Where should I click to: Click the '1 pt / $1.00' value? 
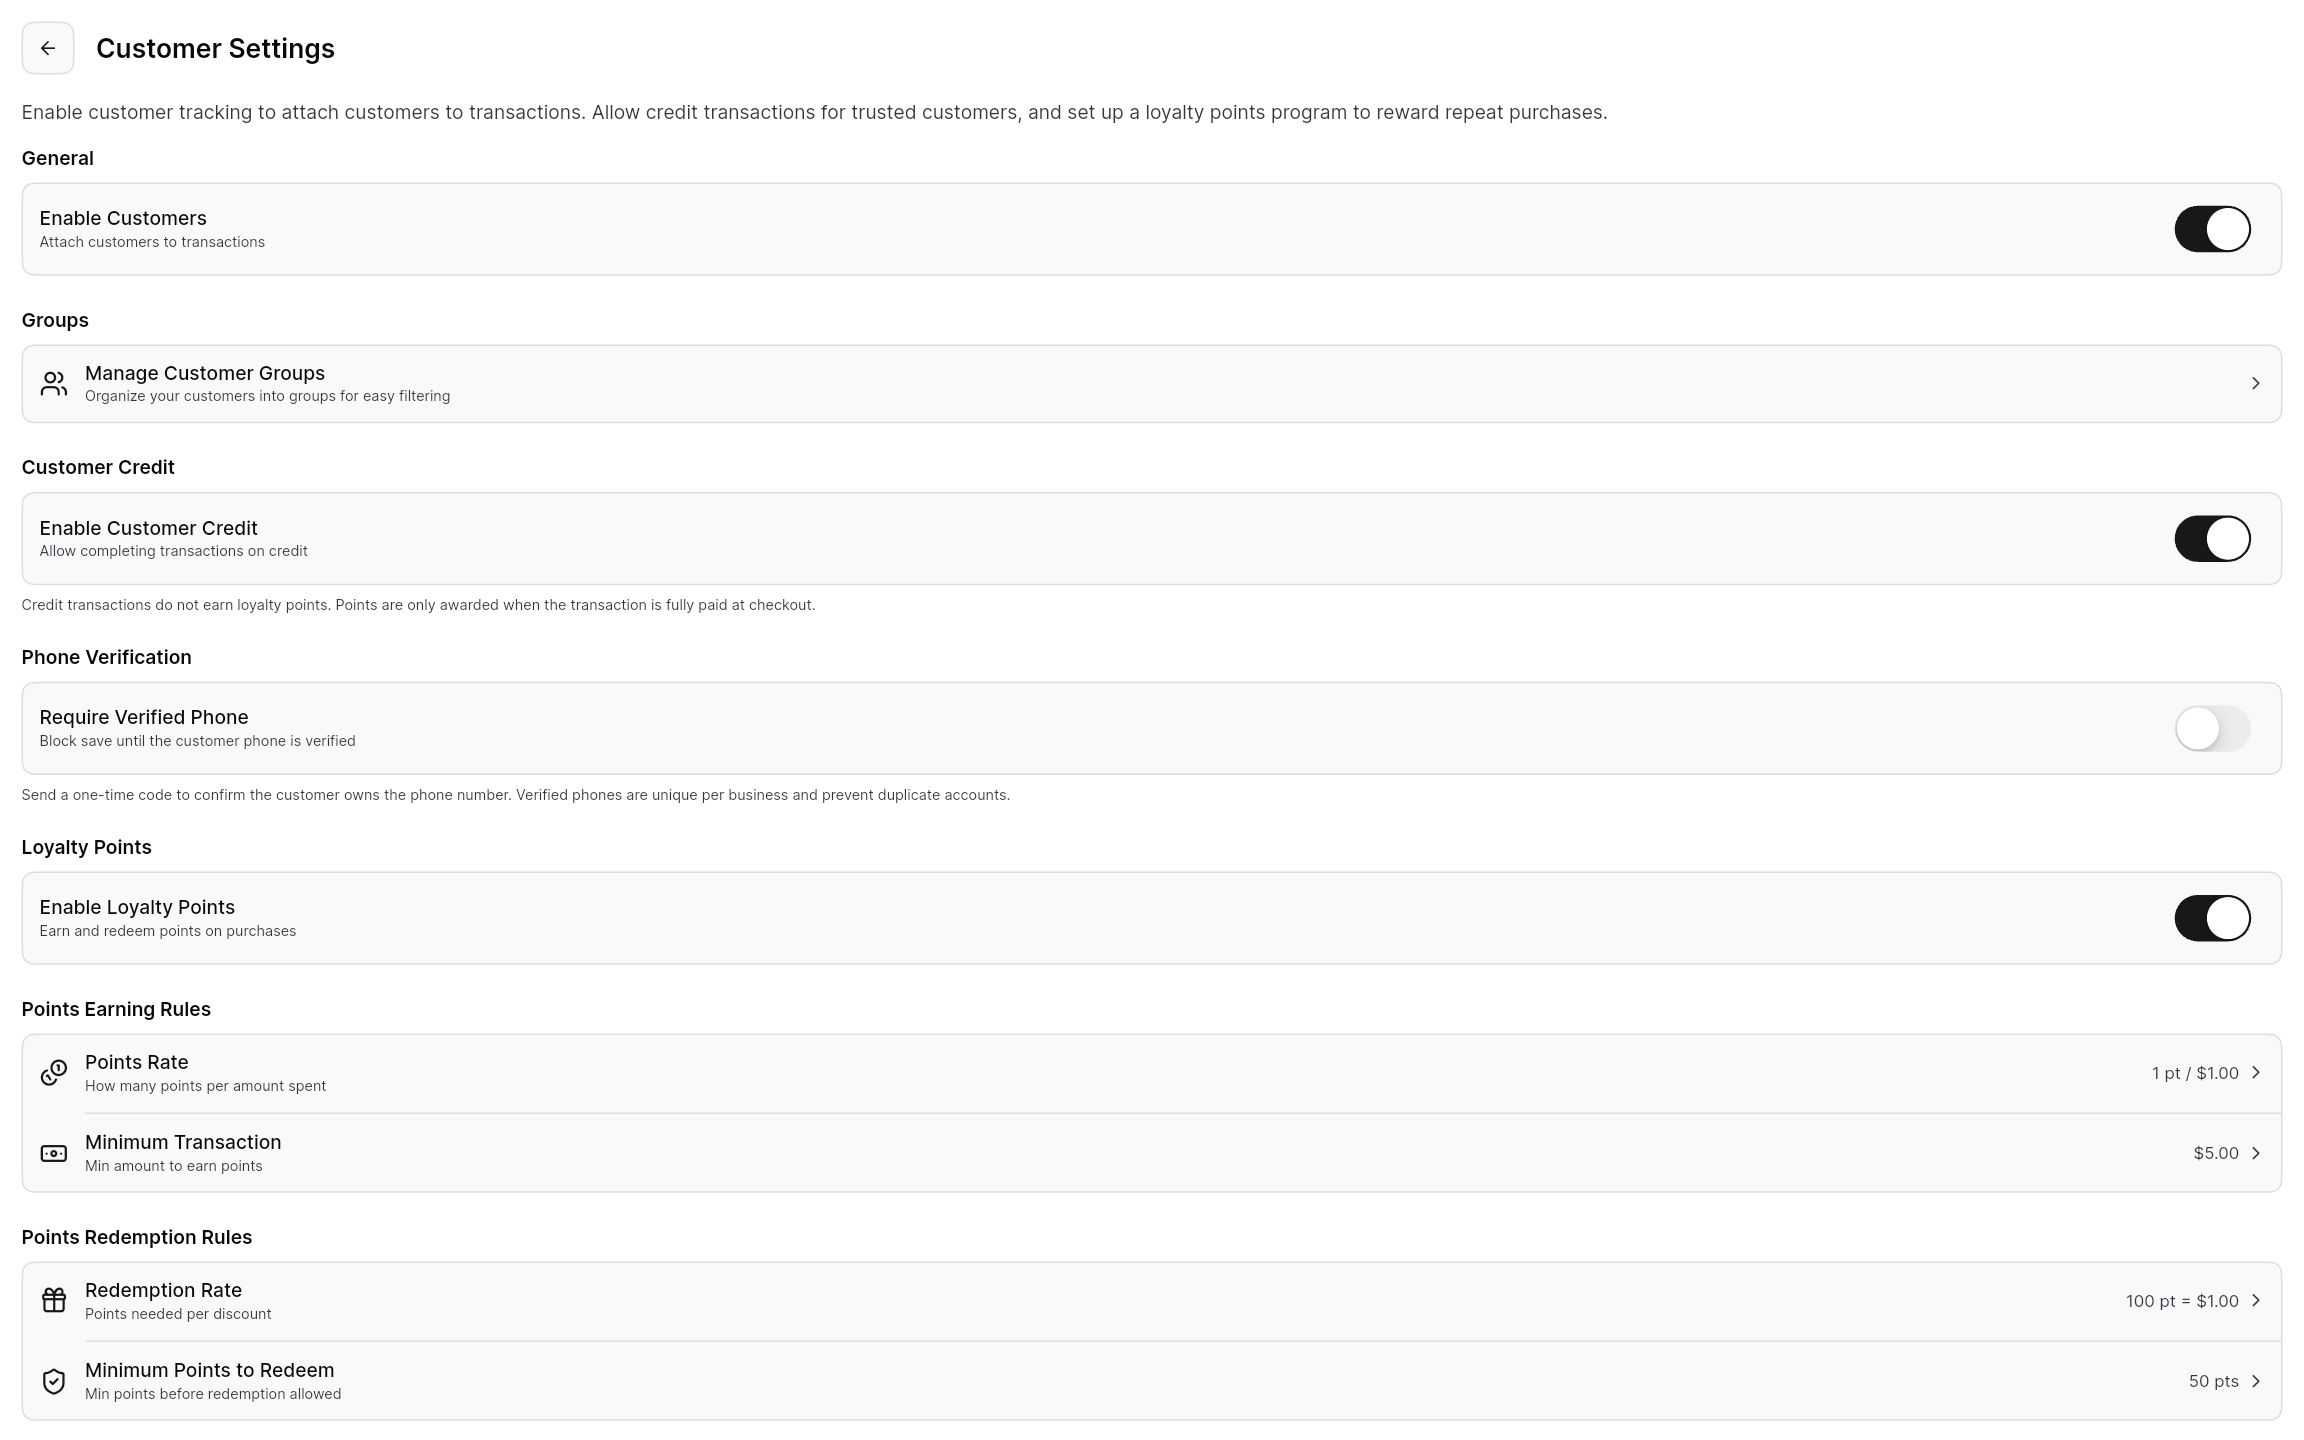(x=2195, y=1073)
